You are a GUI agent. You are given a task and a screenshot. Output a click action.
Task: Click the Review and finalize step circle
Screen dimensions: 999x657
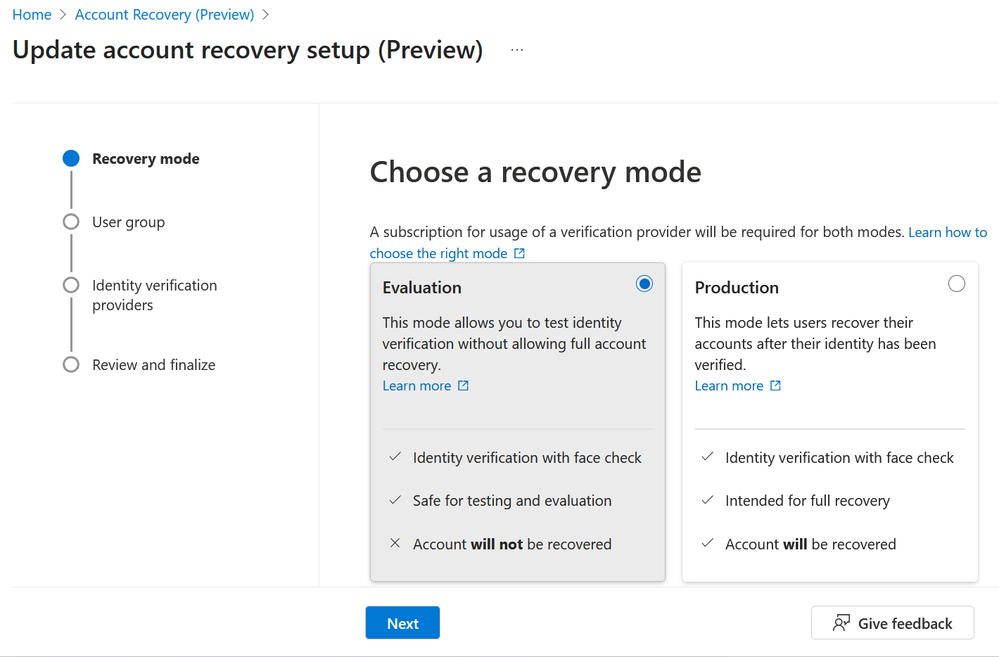click(71, 365)
